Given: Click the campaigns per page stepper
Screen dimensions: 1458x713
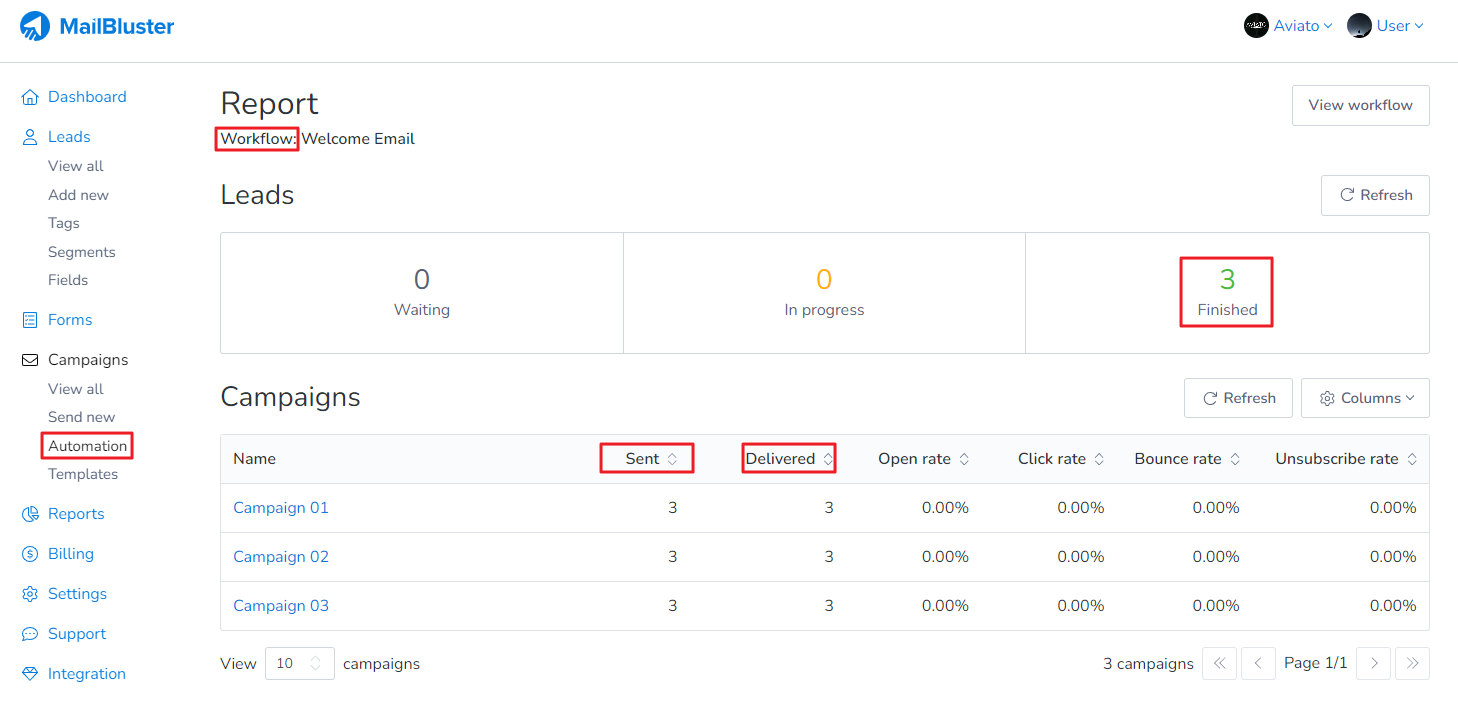Looking at the screenshot, I should coord(316,663).
